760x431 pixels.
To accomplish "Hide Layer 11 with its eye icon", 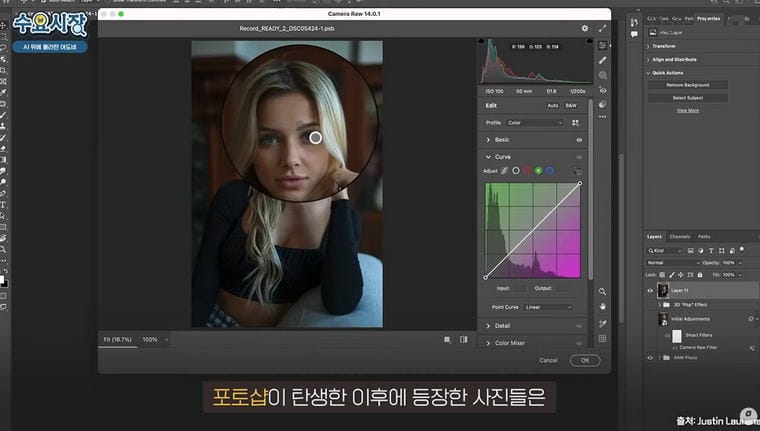I will [650, 290].
